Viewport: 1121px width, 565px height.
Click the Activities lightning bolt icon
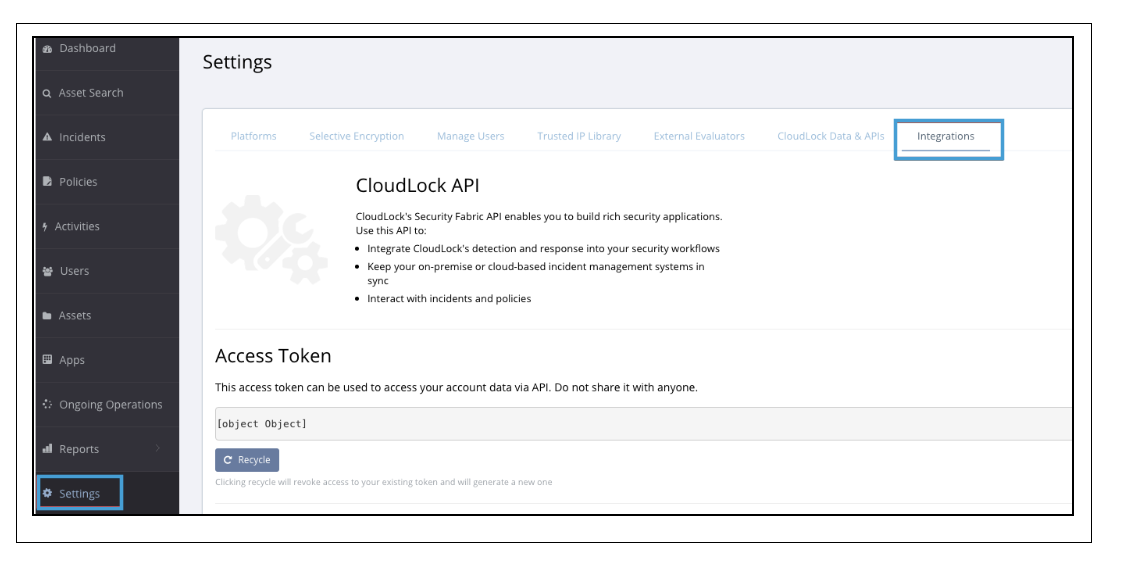[x=45, y=227]
